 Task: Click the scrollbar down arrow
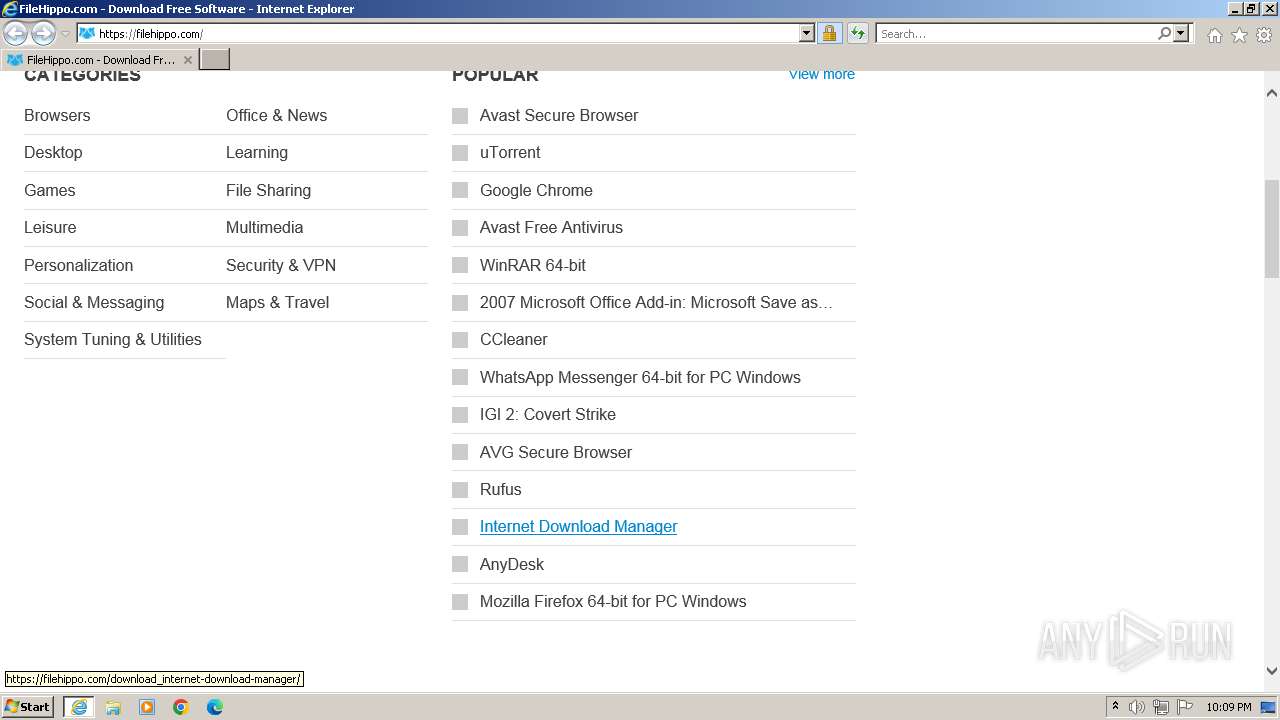pyautogui.click(x=1272, y=671)
